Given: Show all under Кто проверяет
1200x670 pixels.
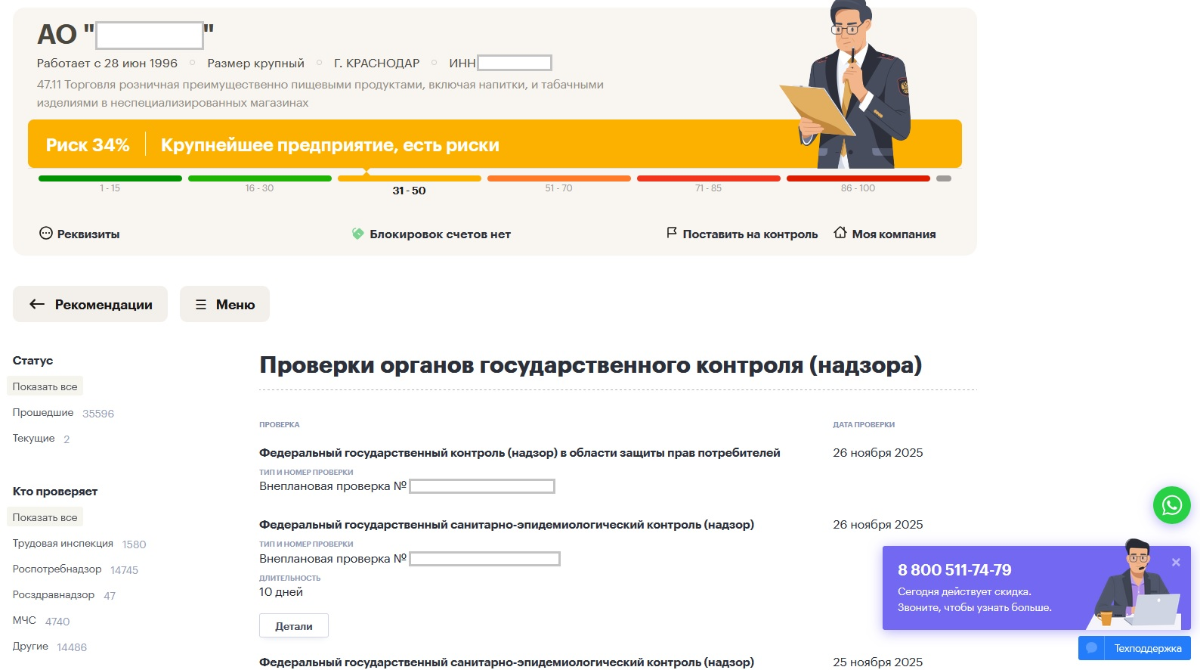Looking at the screenshot, I should click(x=44, y=518).
